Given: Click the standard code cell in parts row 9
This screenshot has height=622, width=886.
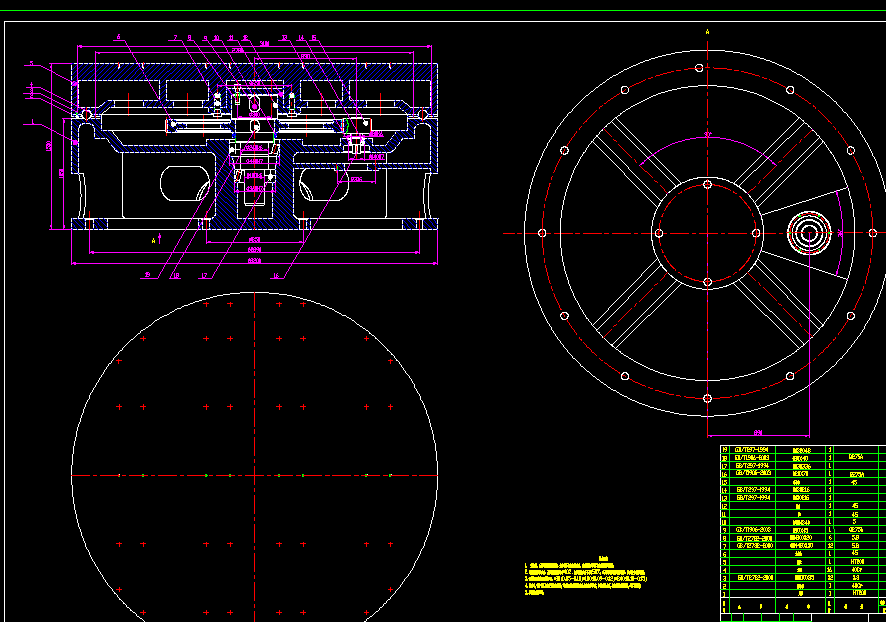Looking at the screenshot, I should click(754, 530).
